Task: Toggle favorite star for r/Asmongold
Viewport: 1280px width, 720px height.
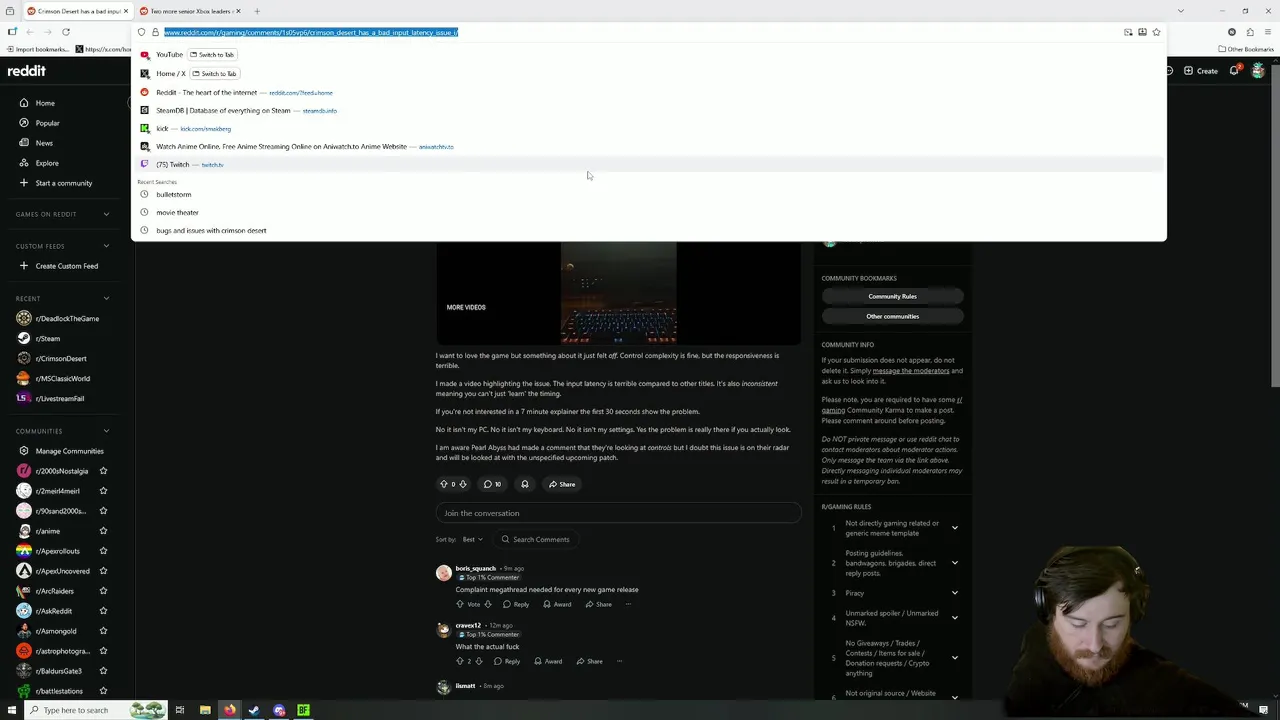Action: [x=103, y=631]
